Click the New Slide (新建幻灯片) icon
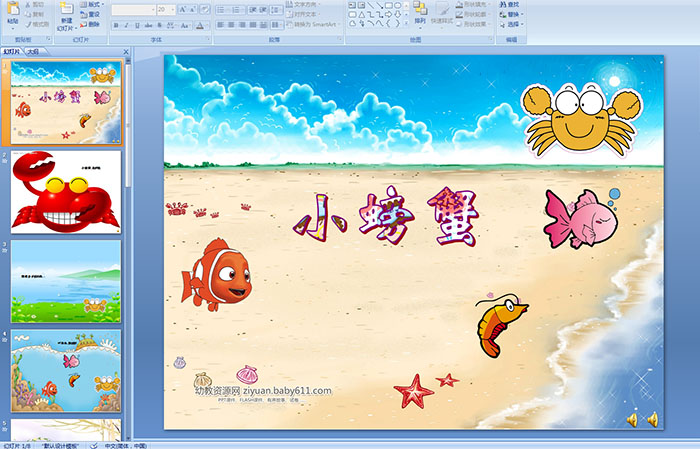The height and width of the screenshot is (449, 700). pos(66,10)
